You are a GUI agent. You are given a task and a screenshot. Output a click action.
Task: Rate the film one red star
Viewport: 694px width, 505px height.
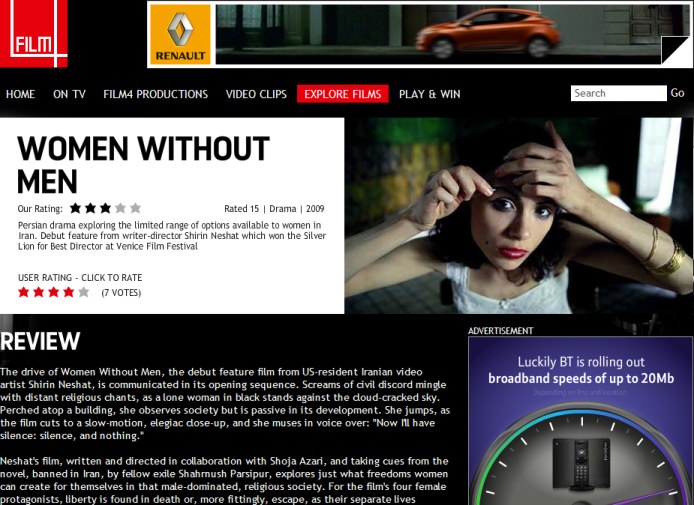[x=23, y=292]
